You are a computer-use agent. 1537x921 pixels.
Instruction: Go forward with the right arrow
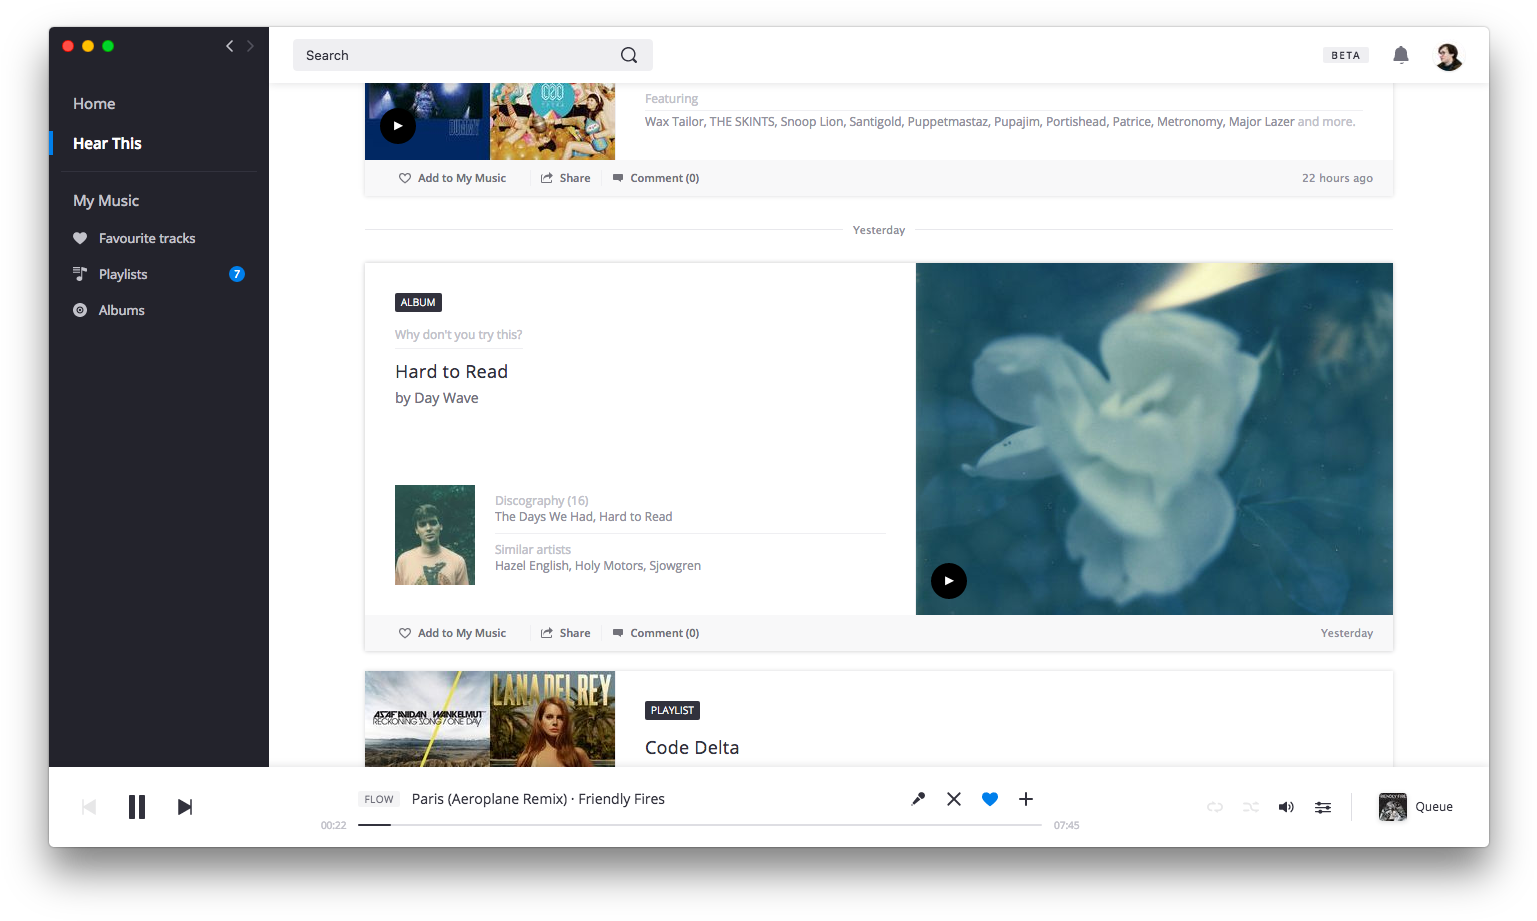[x=250, y=46]
